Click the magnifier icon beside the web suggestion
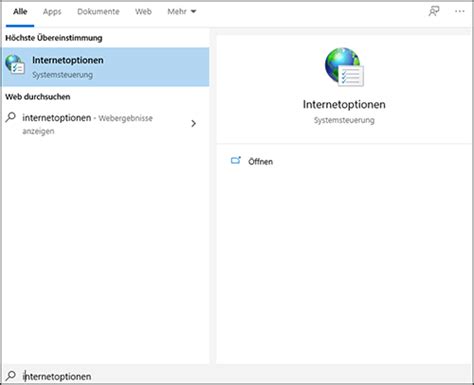This screenshot has height=385, width=474. click(11, 117)
